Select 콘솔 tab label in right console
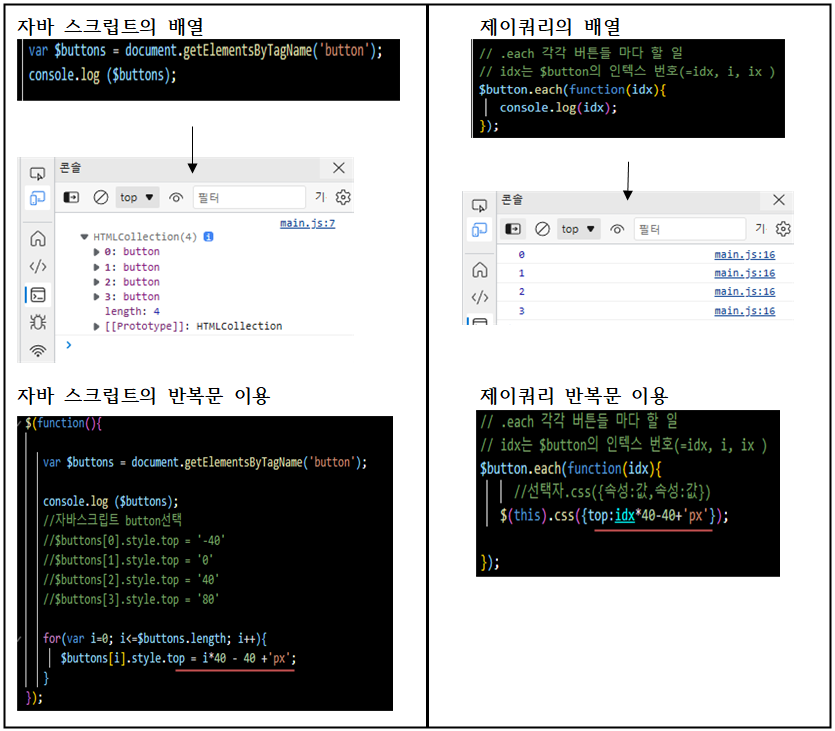Image resolution: width=835 pixels, height=731 pixels. 512,200
